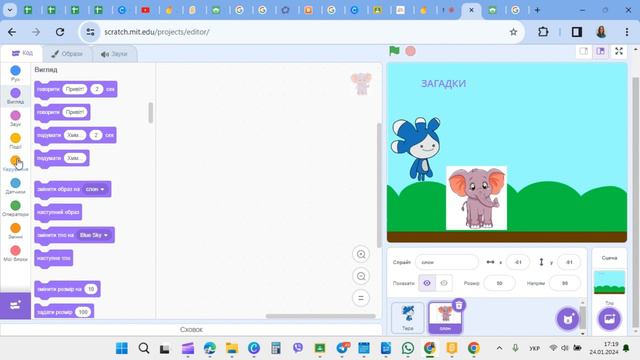
Task: Click the 'задати розмір 100' block
Action: (64, 312)
